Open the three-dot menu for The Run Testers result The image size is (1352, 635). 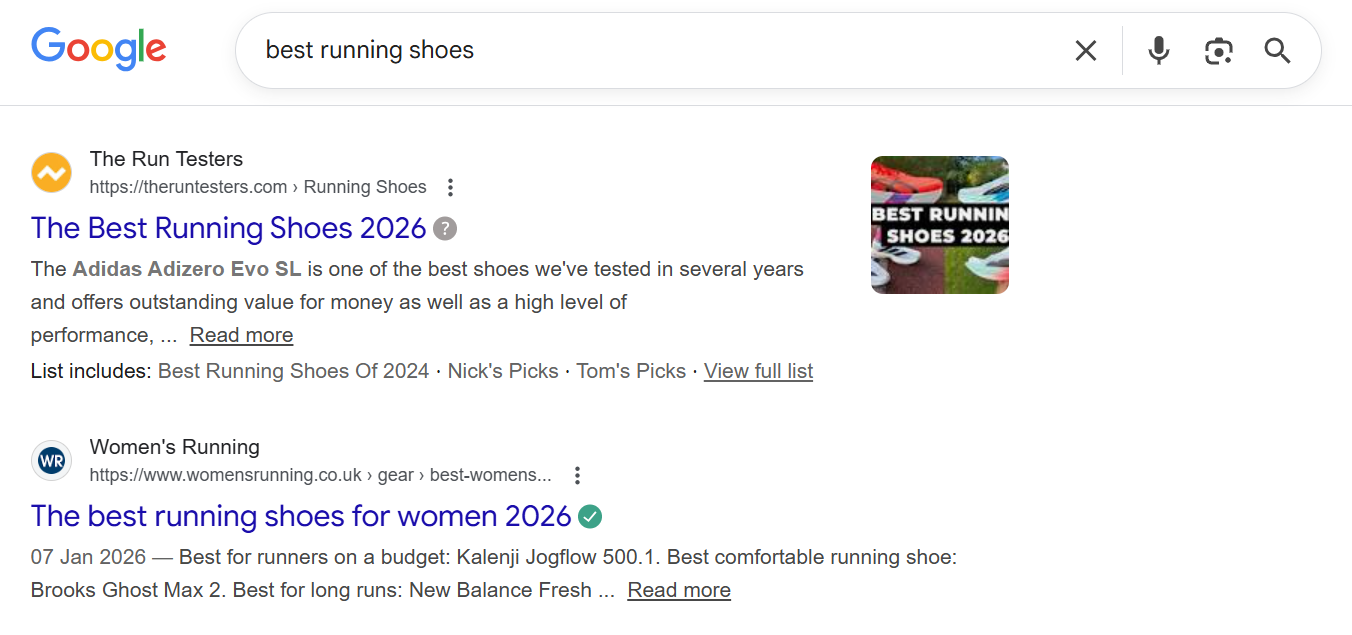[x=450, y=187]
